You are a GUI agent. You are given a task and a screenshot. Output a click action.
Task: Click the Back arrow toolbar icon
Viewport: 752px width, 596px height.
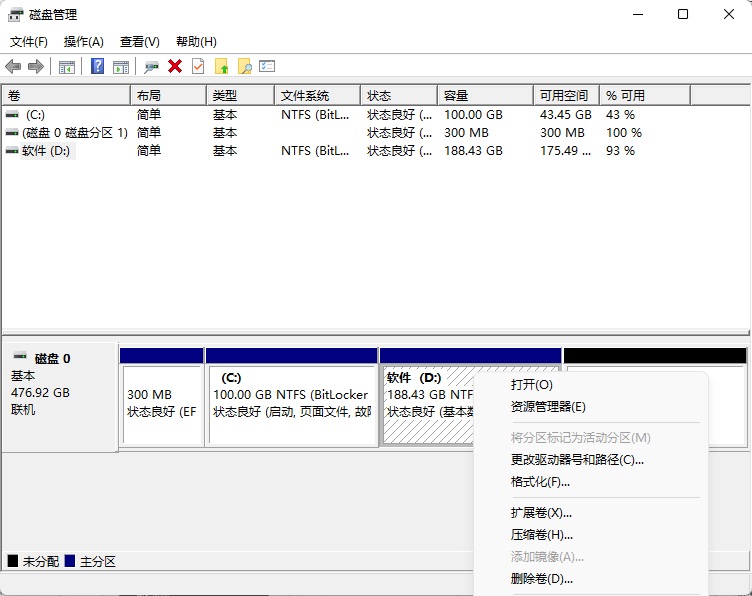(13, 66)
